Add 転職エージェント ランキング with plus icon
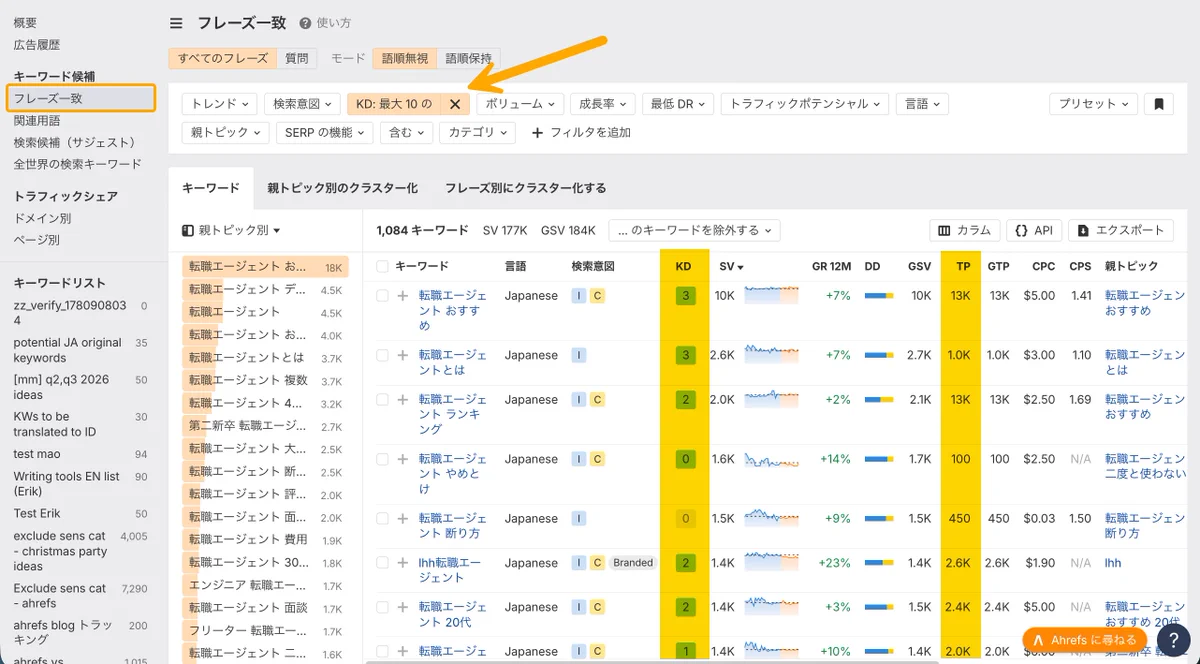The image size is (1200, 664). 403,399
